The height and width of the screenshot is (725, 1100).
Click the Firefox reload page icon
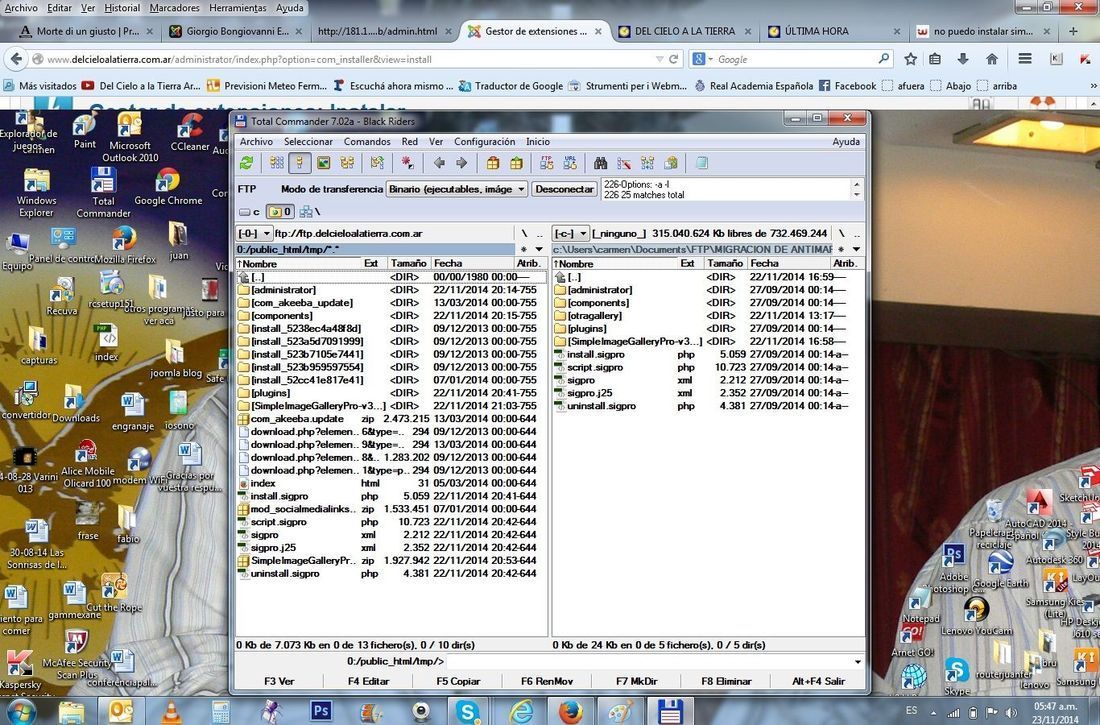pos(673,60)
